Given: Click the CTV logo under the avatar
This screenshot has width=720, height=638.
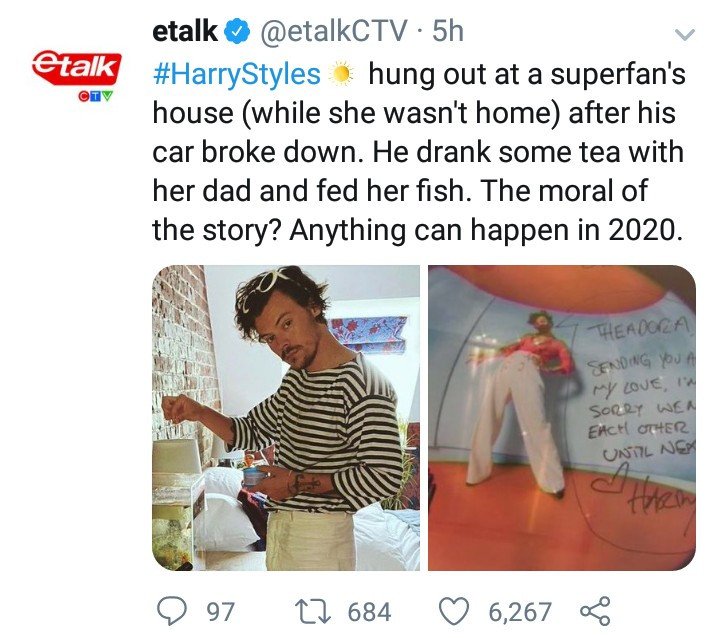Looking at the screenshot, I should pos(95,96).
